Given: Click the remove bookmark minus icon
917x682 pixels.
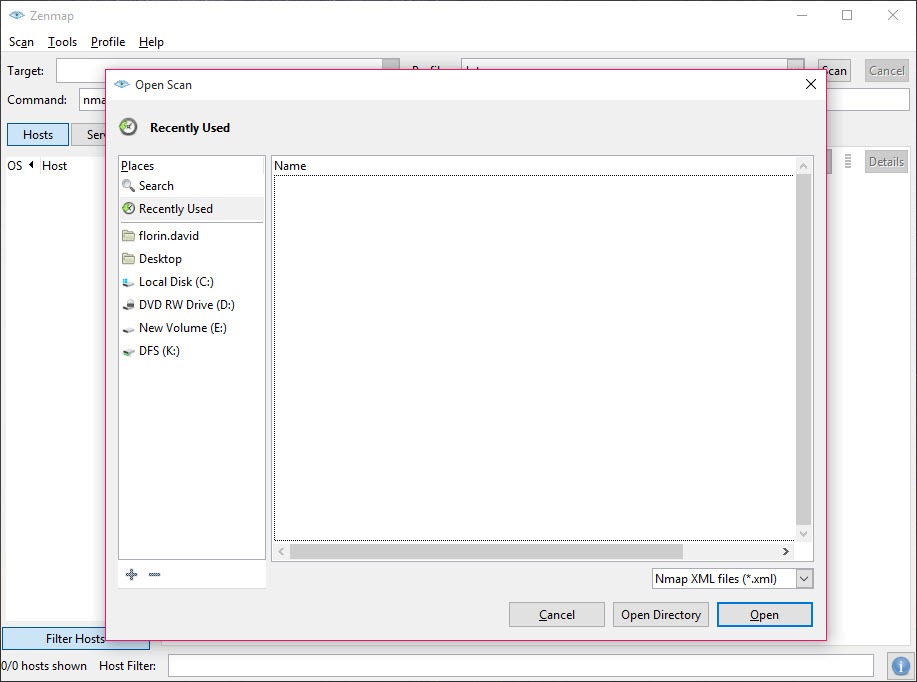Looking at the screenshot, I should (x=154, y=574).
